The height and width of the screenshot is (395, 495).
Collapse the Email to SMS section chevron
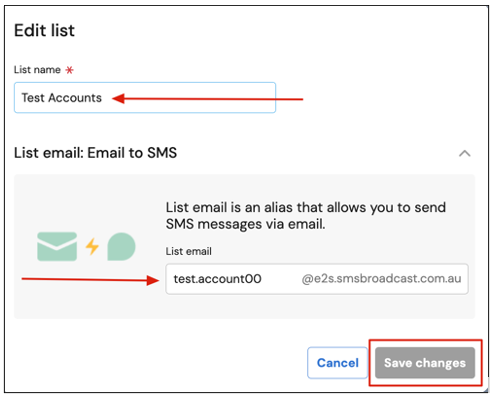pos(464,154)
